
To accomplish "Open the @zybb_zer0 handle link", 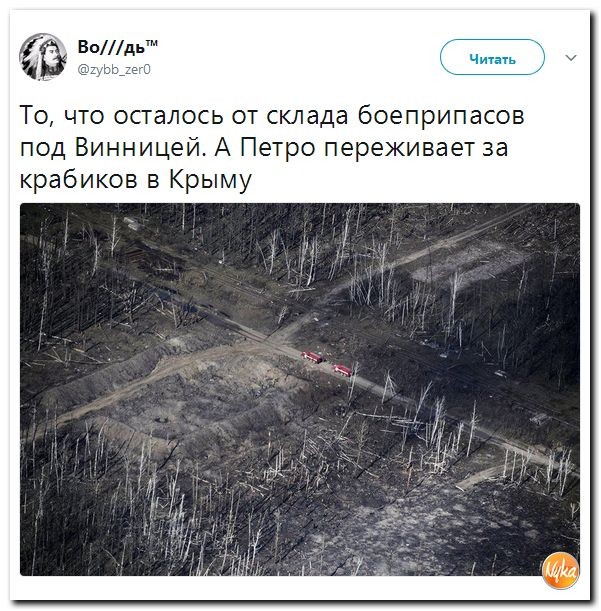I will tap(114, 69).
